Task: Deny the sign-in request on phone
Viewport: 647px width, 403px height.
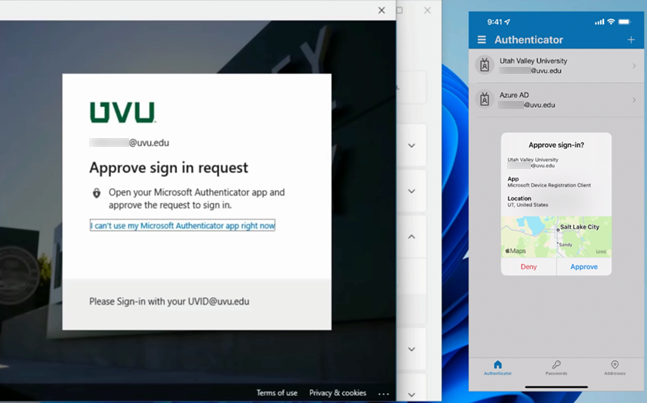Action: click(x=528, y=267)
